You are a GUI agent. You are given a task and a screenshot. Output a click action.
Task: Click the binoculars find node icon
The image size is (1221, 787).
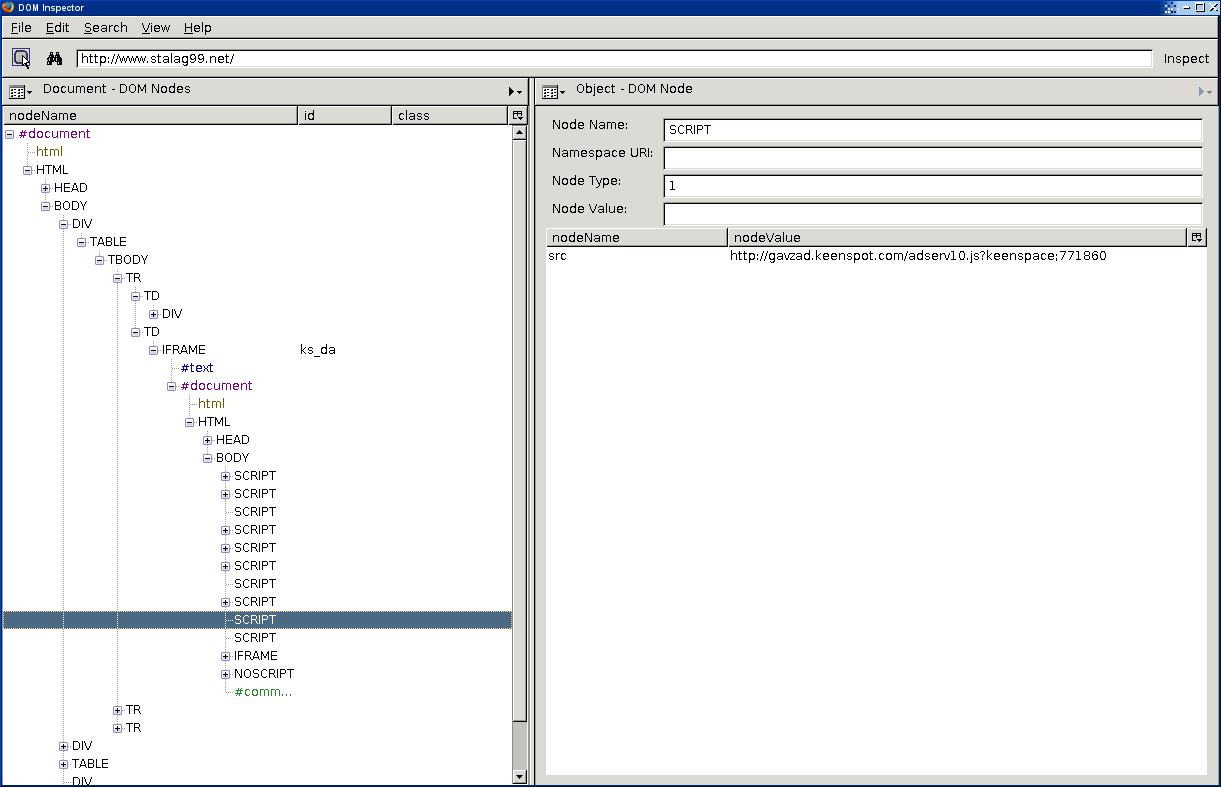click(55, 58)
